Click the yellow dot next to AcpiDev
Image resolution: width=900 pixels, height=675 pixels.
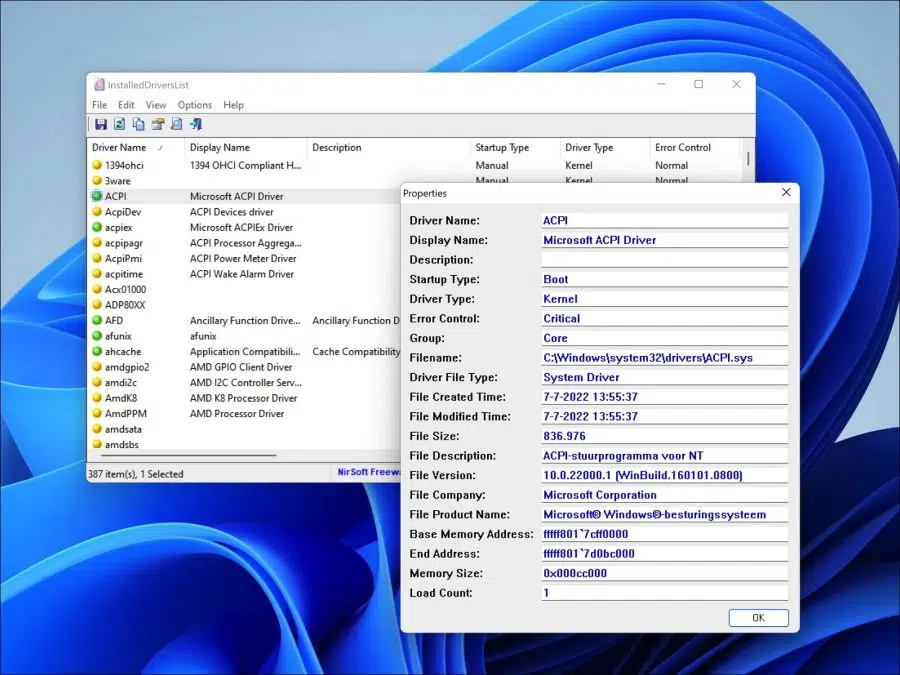(97, 211)
